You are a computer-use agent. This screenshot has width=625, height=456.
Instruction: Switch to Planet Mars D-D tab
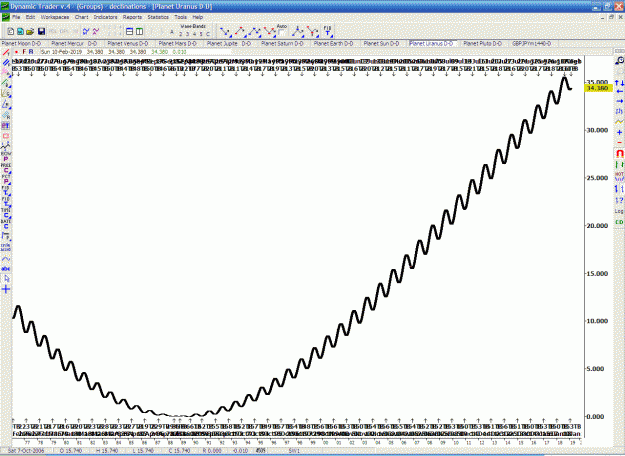tap(178, 43)
